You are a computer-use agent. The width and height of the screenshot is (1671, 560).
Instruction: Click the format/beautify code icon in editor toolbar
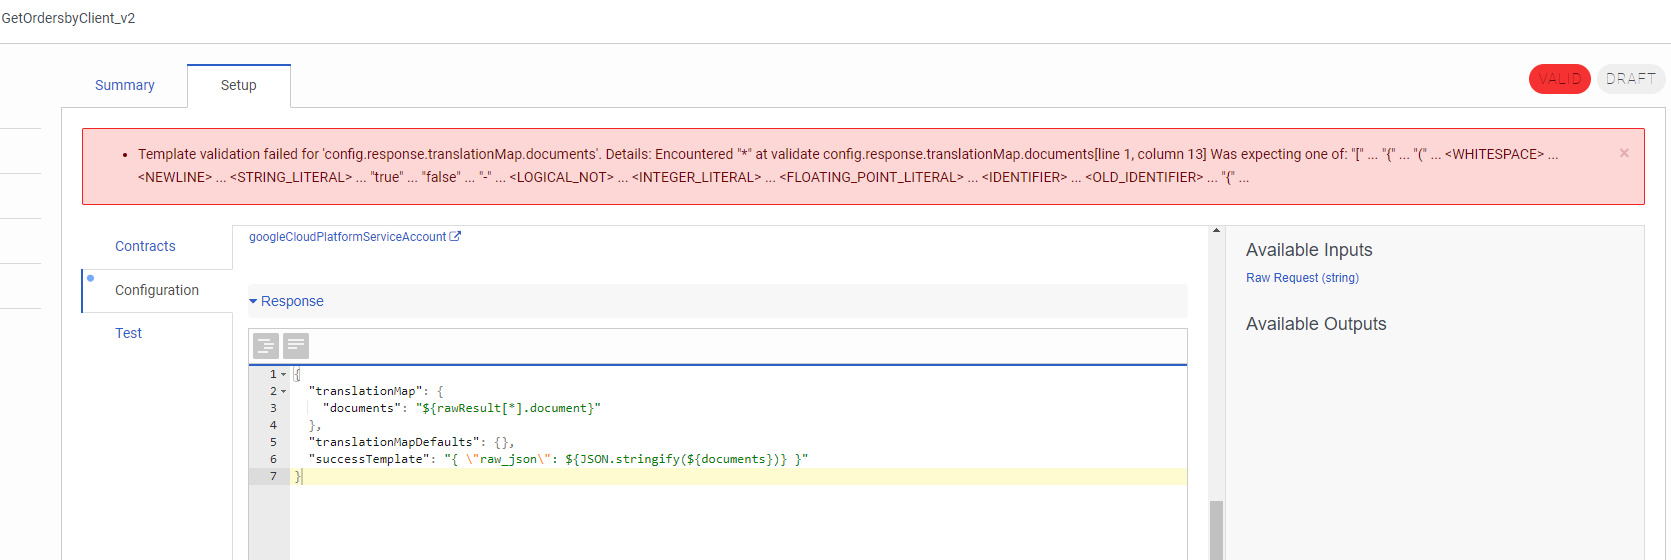pos(266,346)
